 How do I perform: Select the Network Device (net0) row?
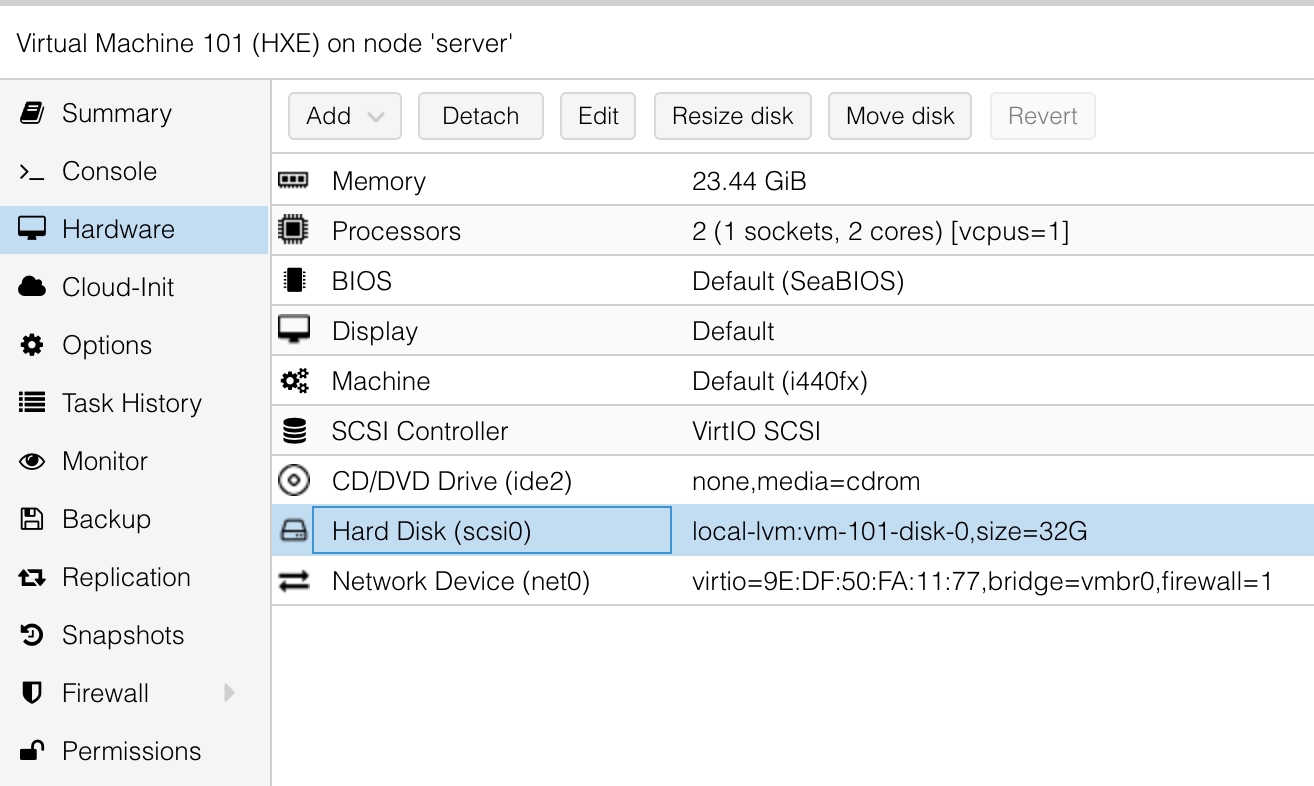(x=461, y=581)
